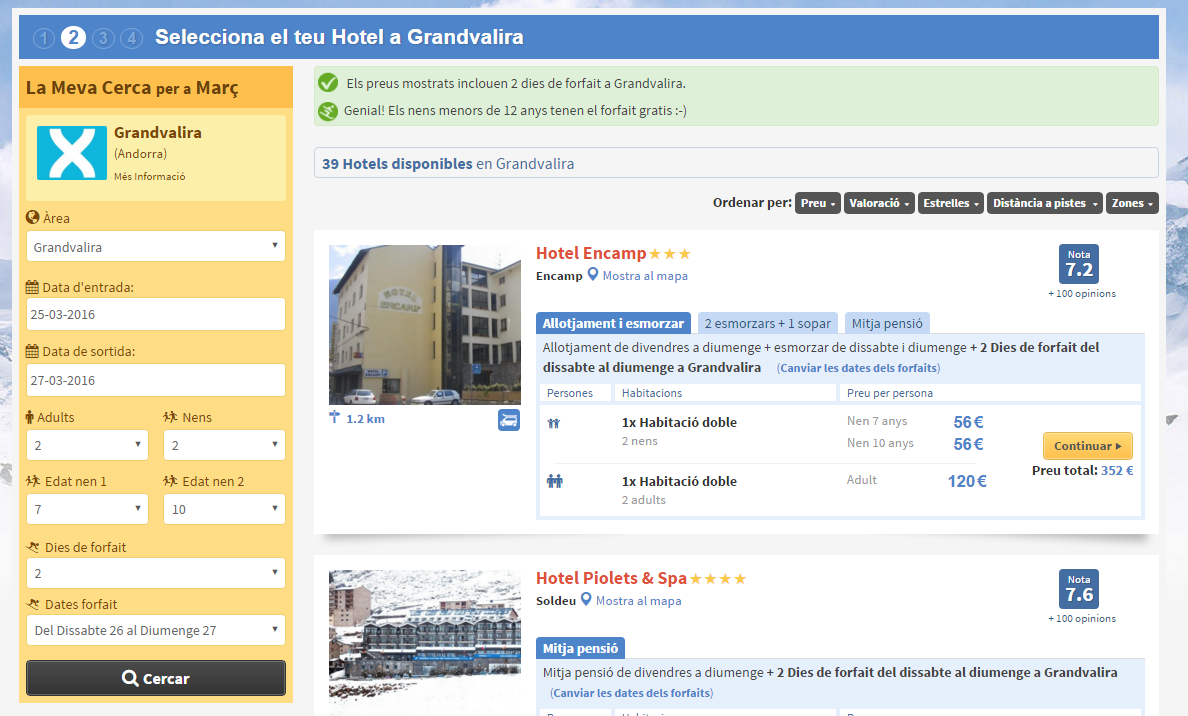Open the Nens number dropdown
This screenshot has height=716, width=1188.
(224, 445)
